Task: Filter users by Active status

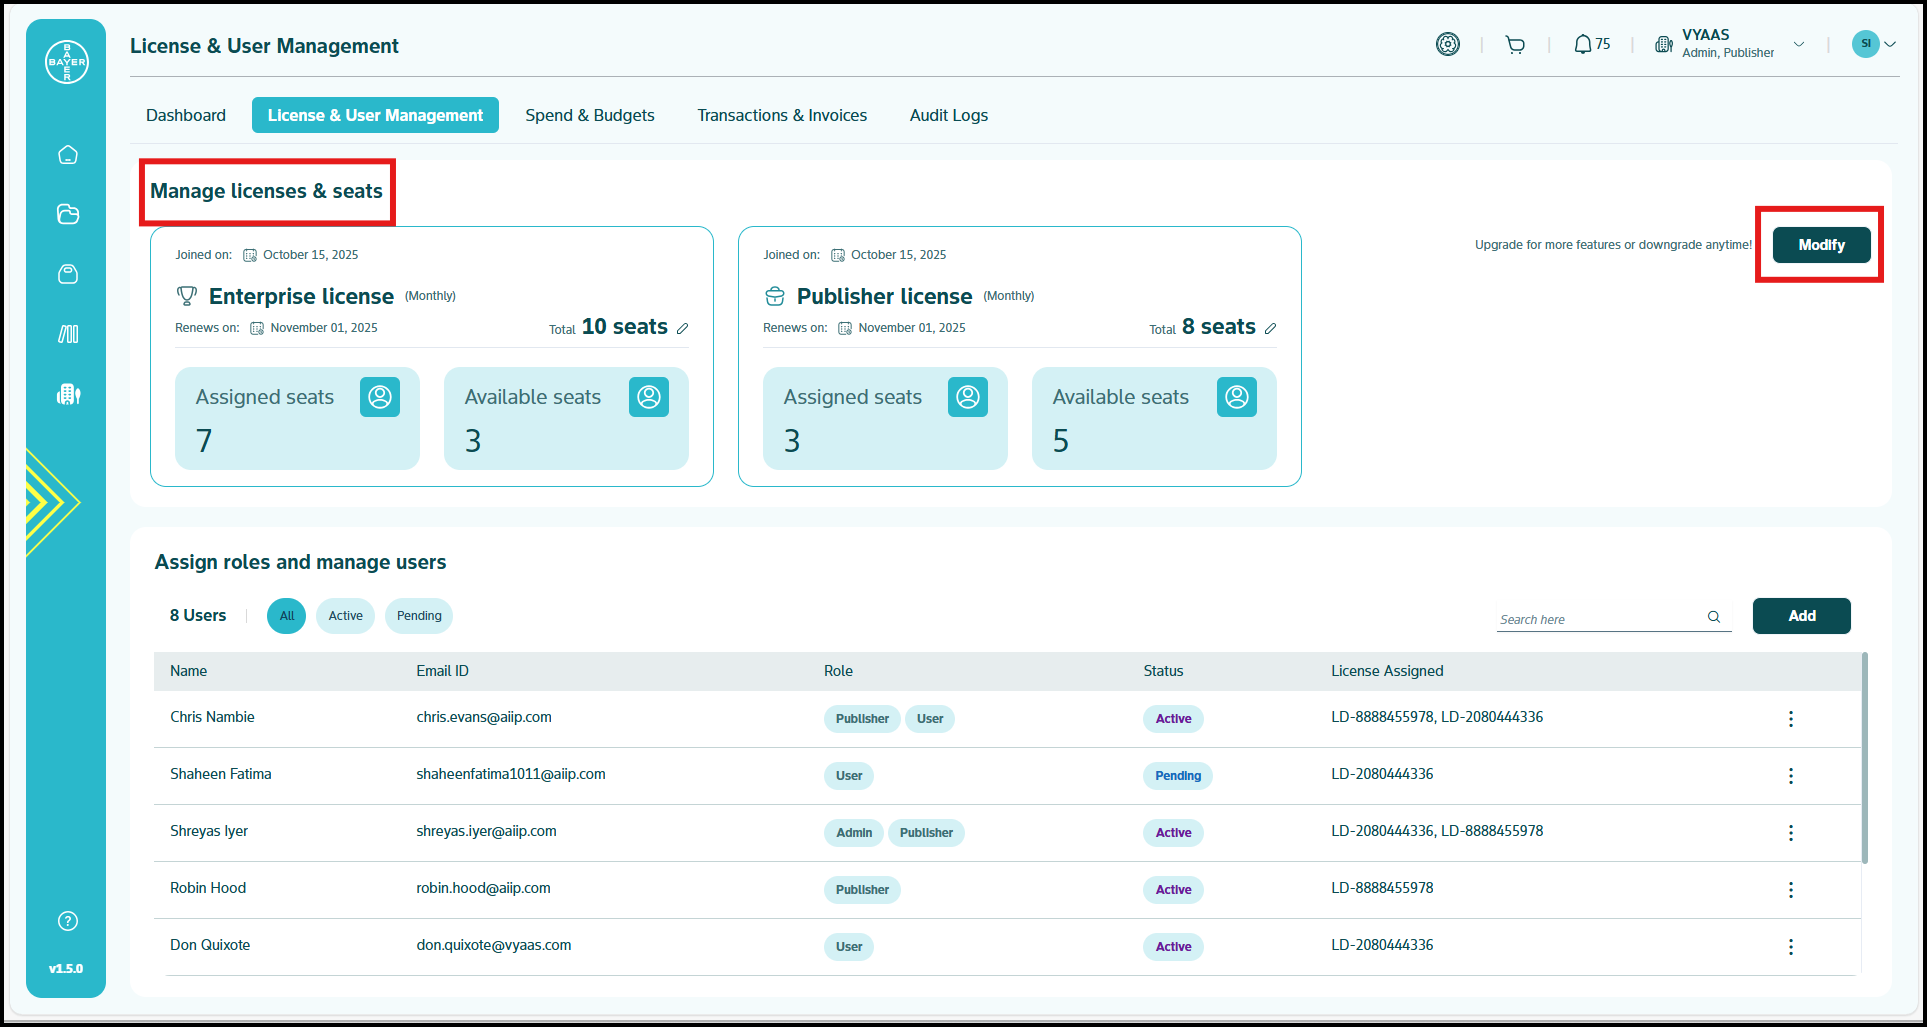Action: point(345,616)
